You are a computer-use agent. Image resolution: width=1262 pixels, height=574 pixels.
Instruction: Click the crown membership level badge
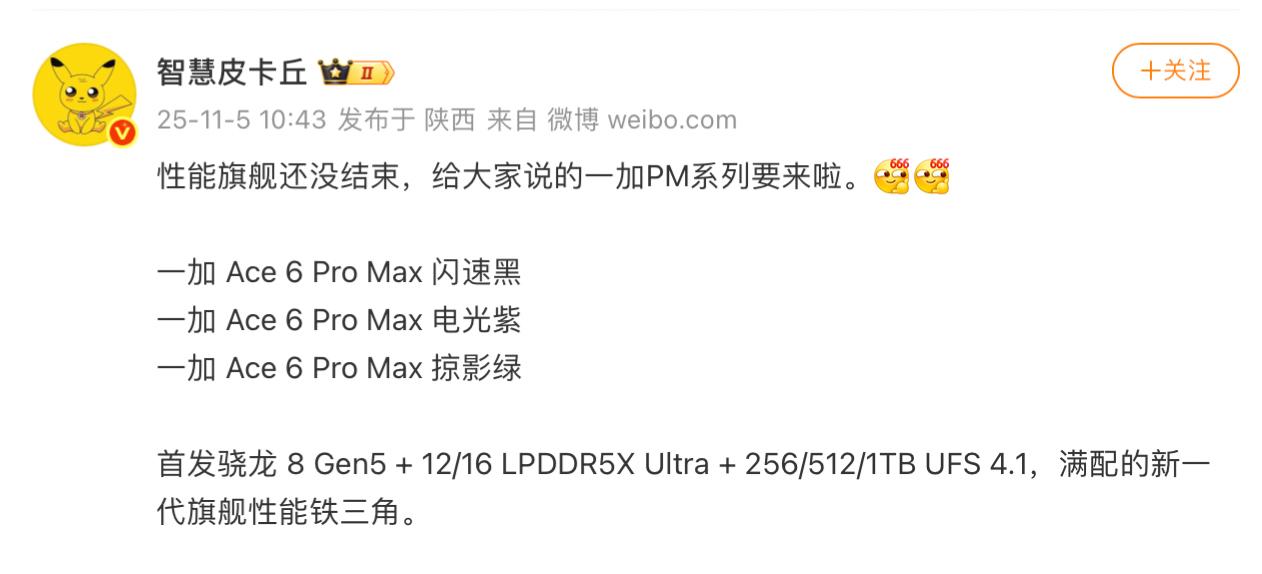click(355, 72)
